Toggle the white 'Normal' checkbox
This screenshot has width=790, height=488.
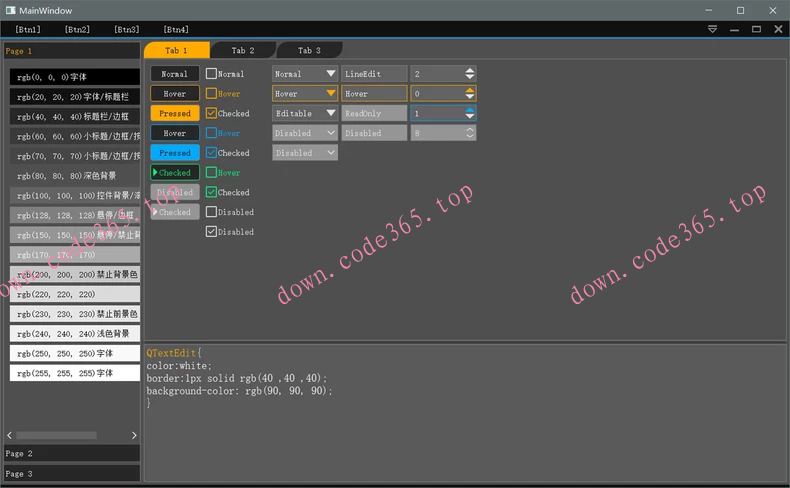[211, 74]
